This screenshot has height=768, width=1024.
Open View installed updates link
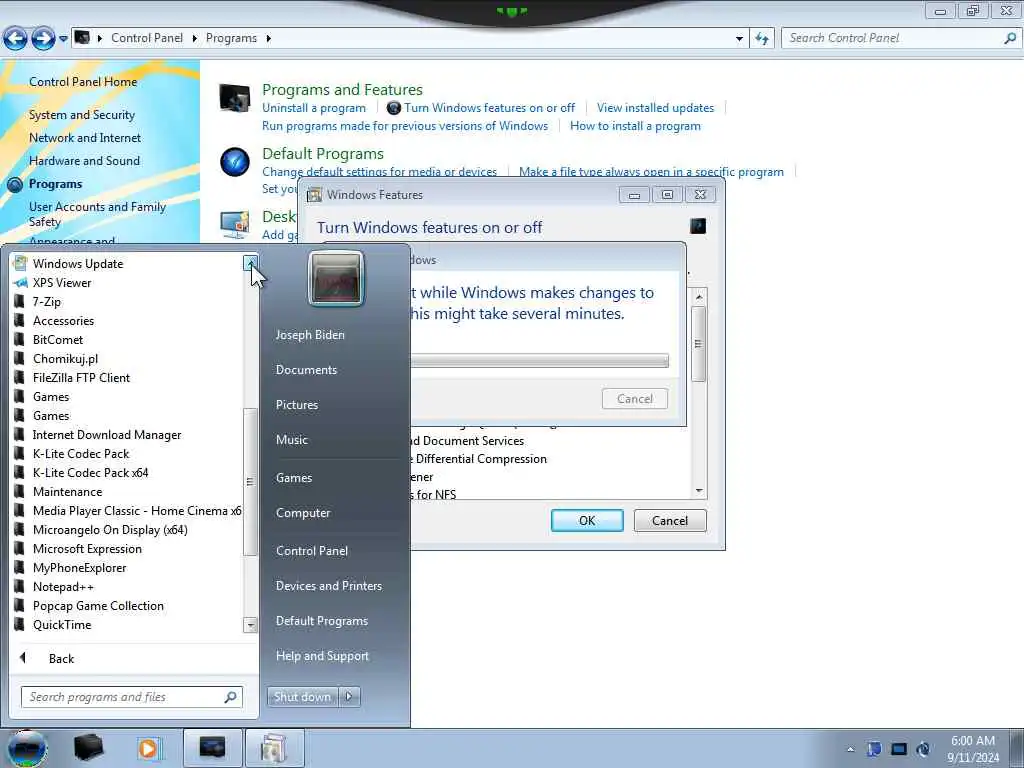655,108
